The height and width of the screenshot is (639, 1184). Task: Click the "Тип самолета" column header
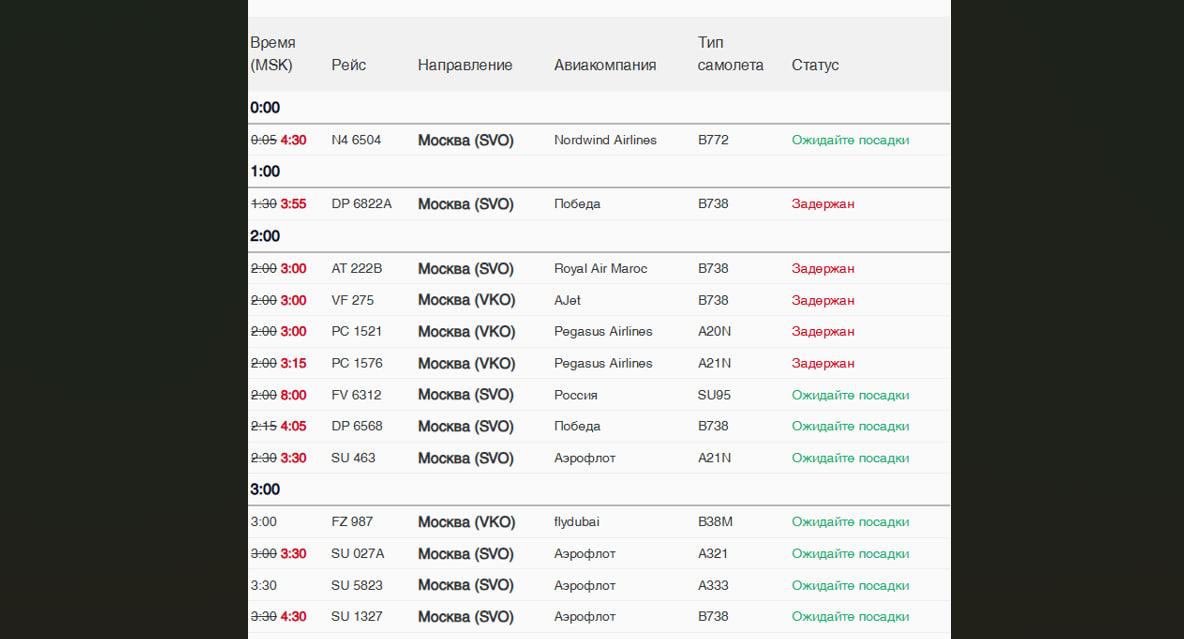[x=730, y=54]
